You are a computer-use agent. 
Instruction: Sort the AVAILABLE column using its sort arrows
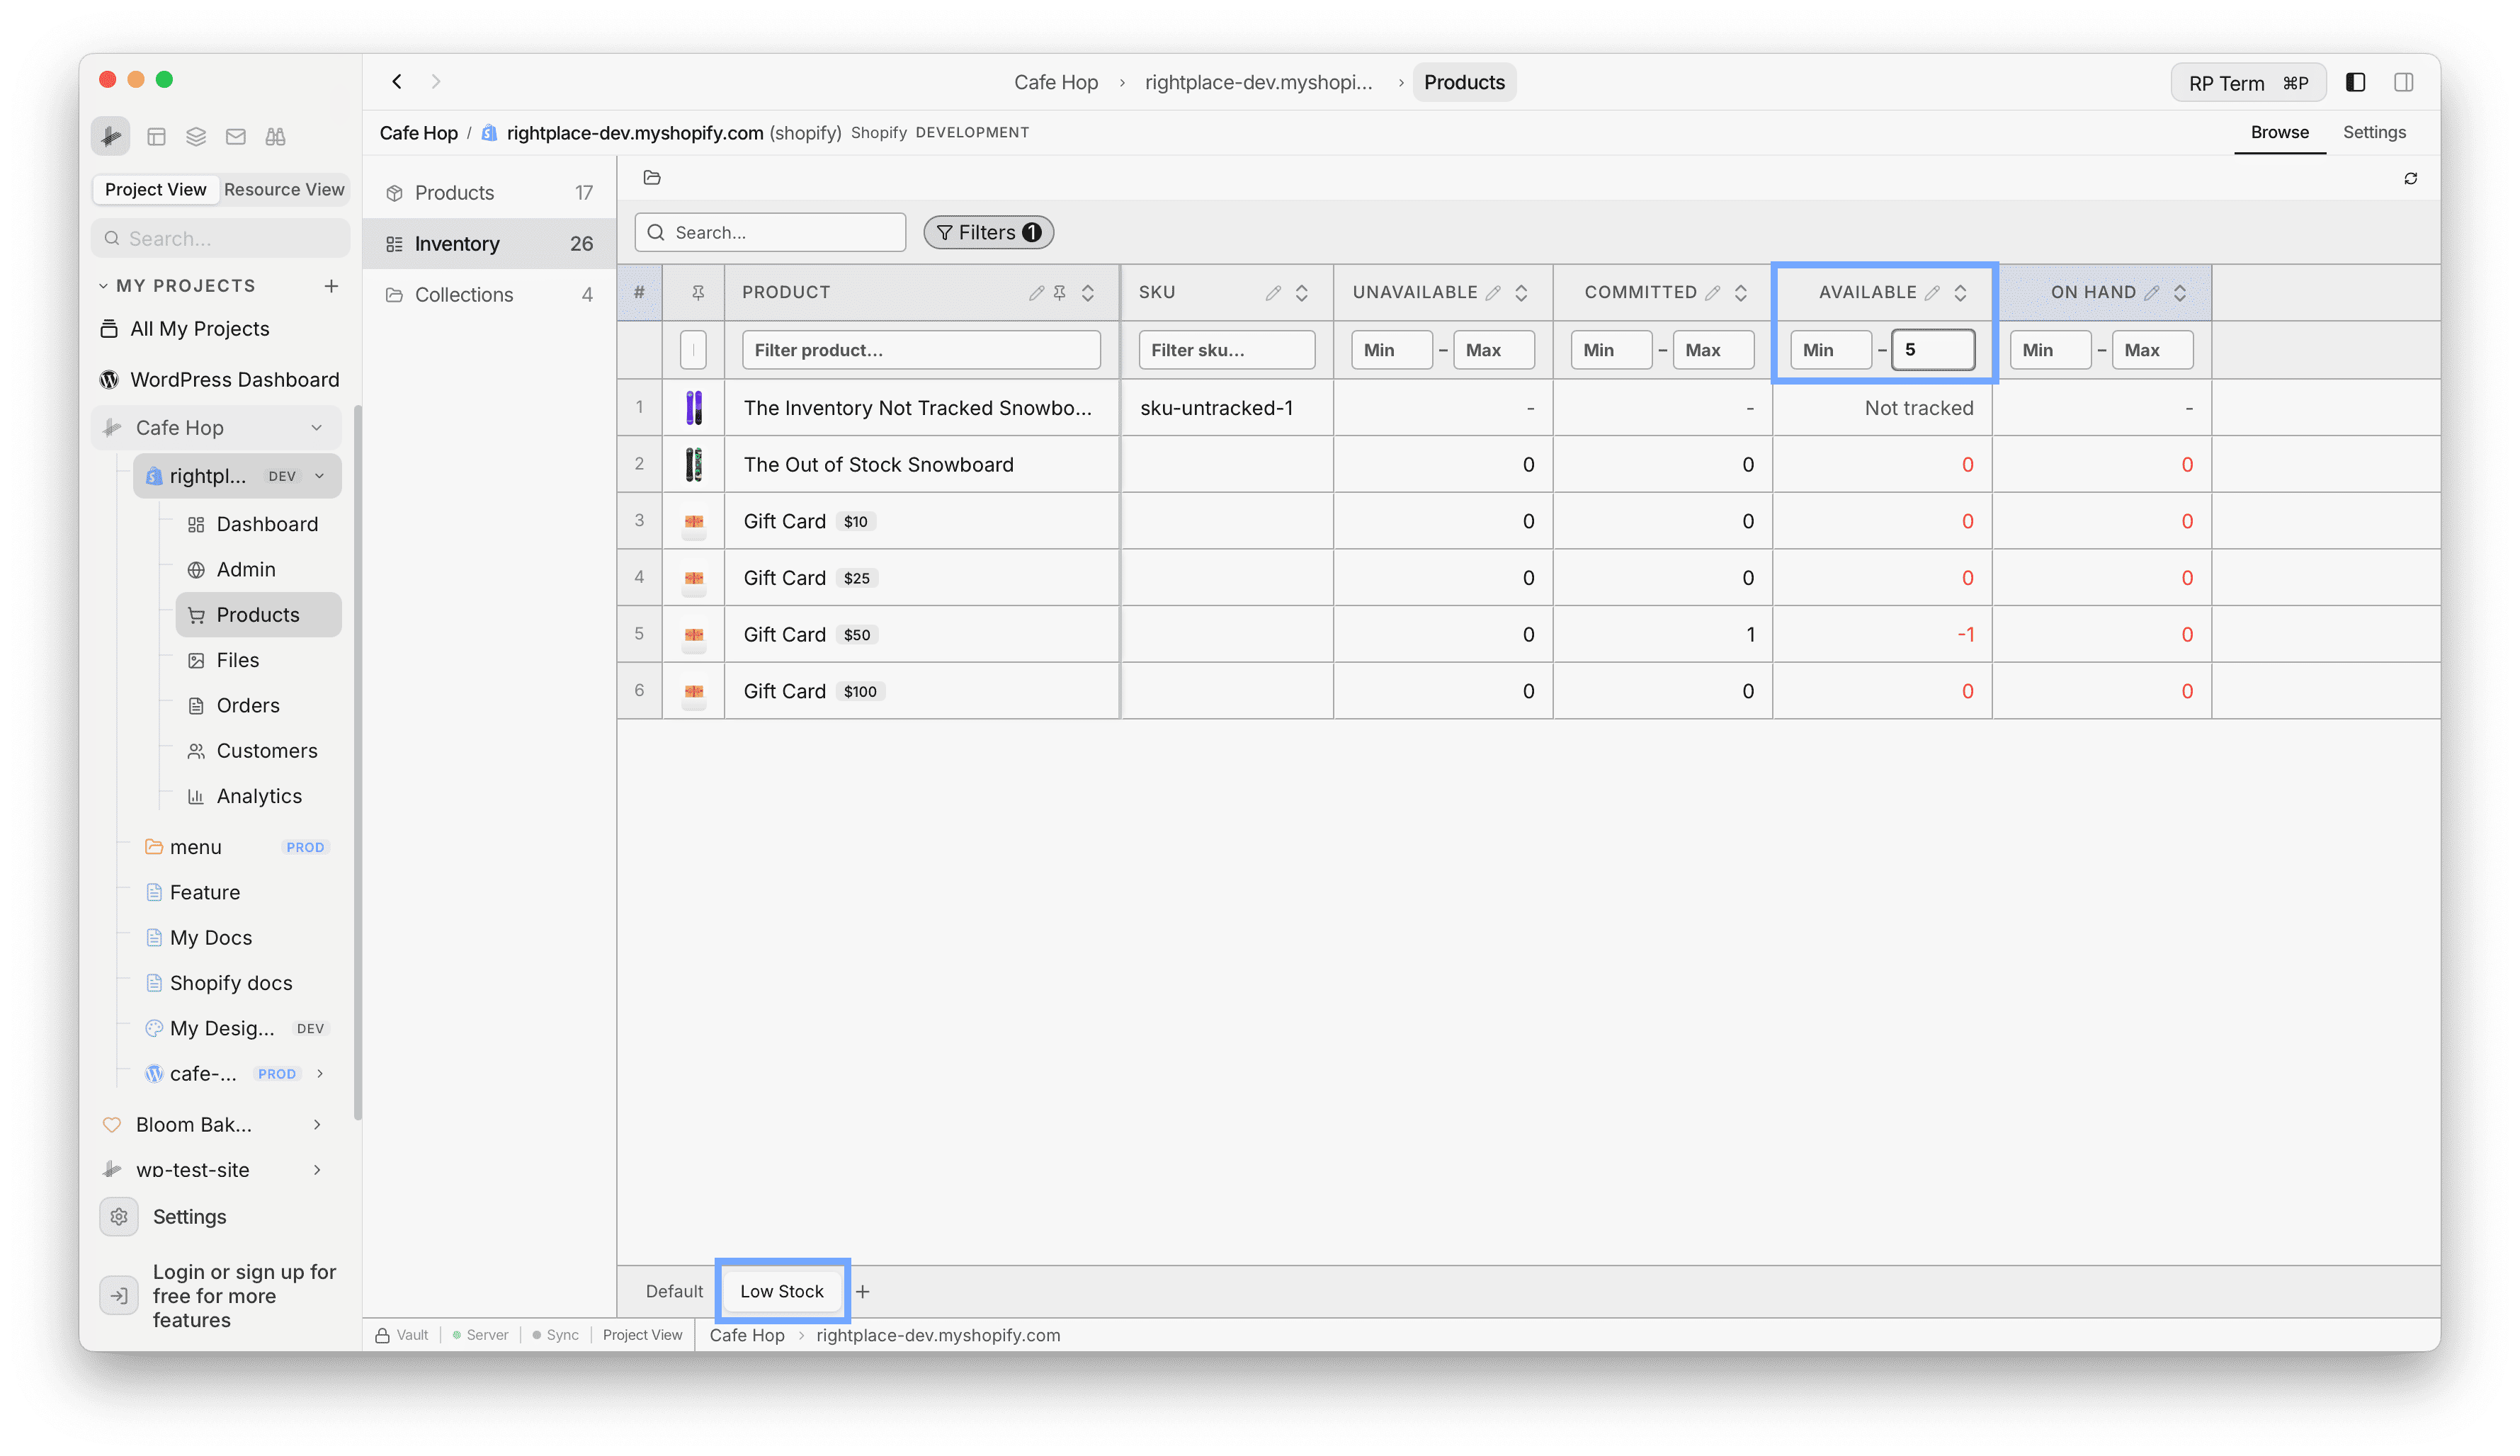click(1961, 292)
